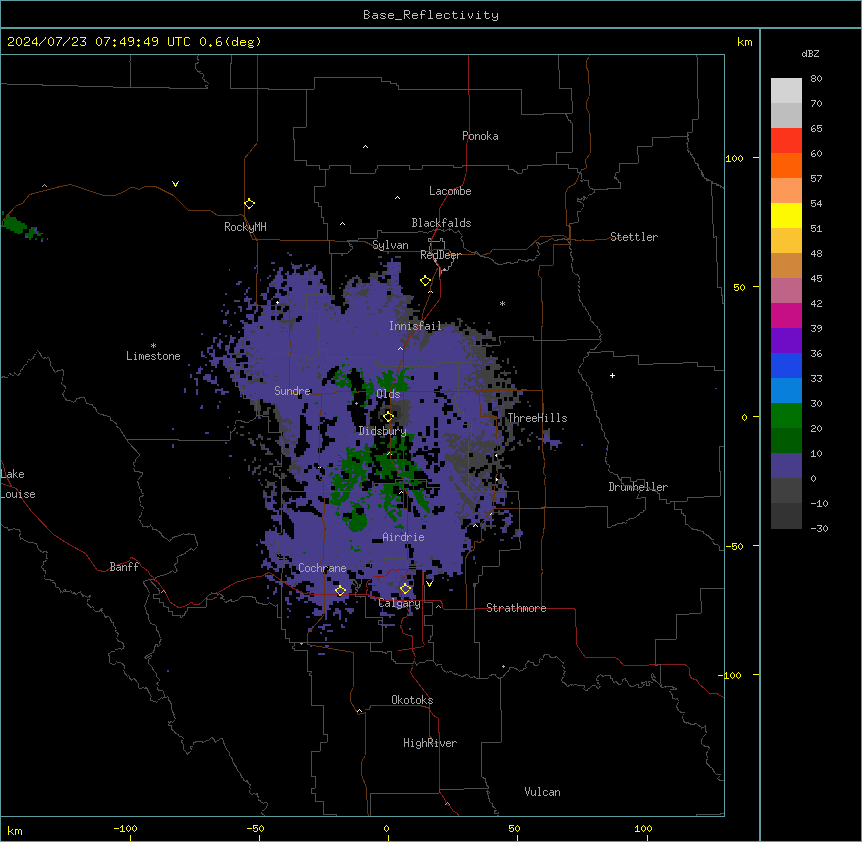Screen dimensions: 862x842
Task: Click the Innisfail city label
Action: [x=415, y=326]
